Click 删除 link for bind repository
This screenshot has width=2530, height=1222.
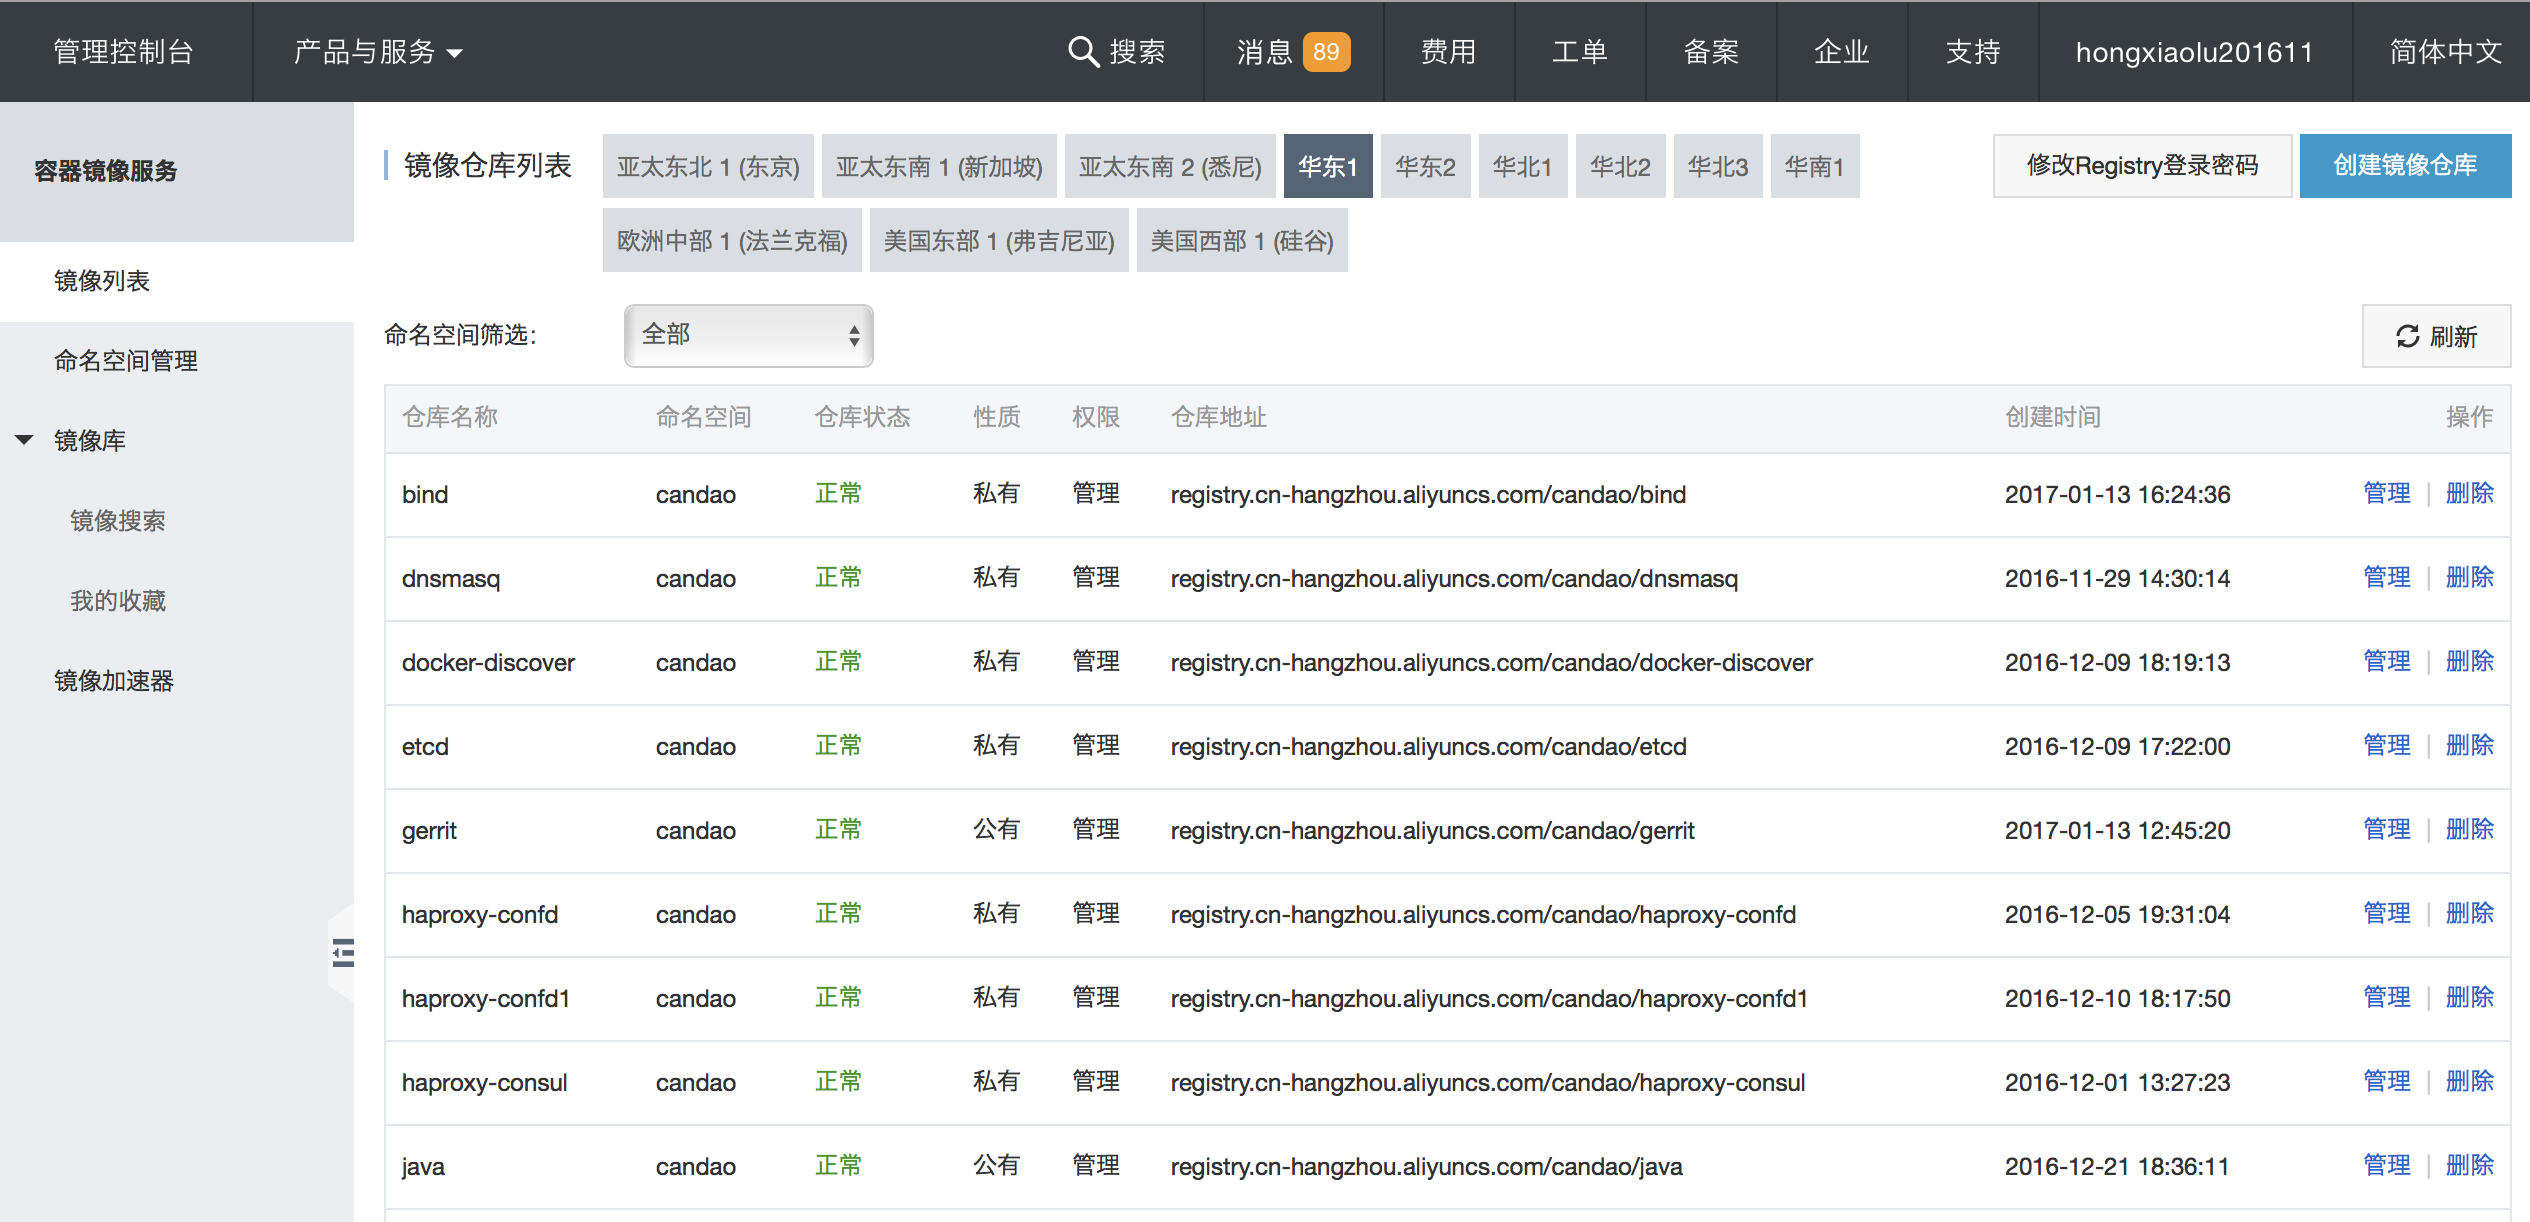pyautogui.click(x=2469, y=494)
